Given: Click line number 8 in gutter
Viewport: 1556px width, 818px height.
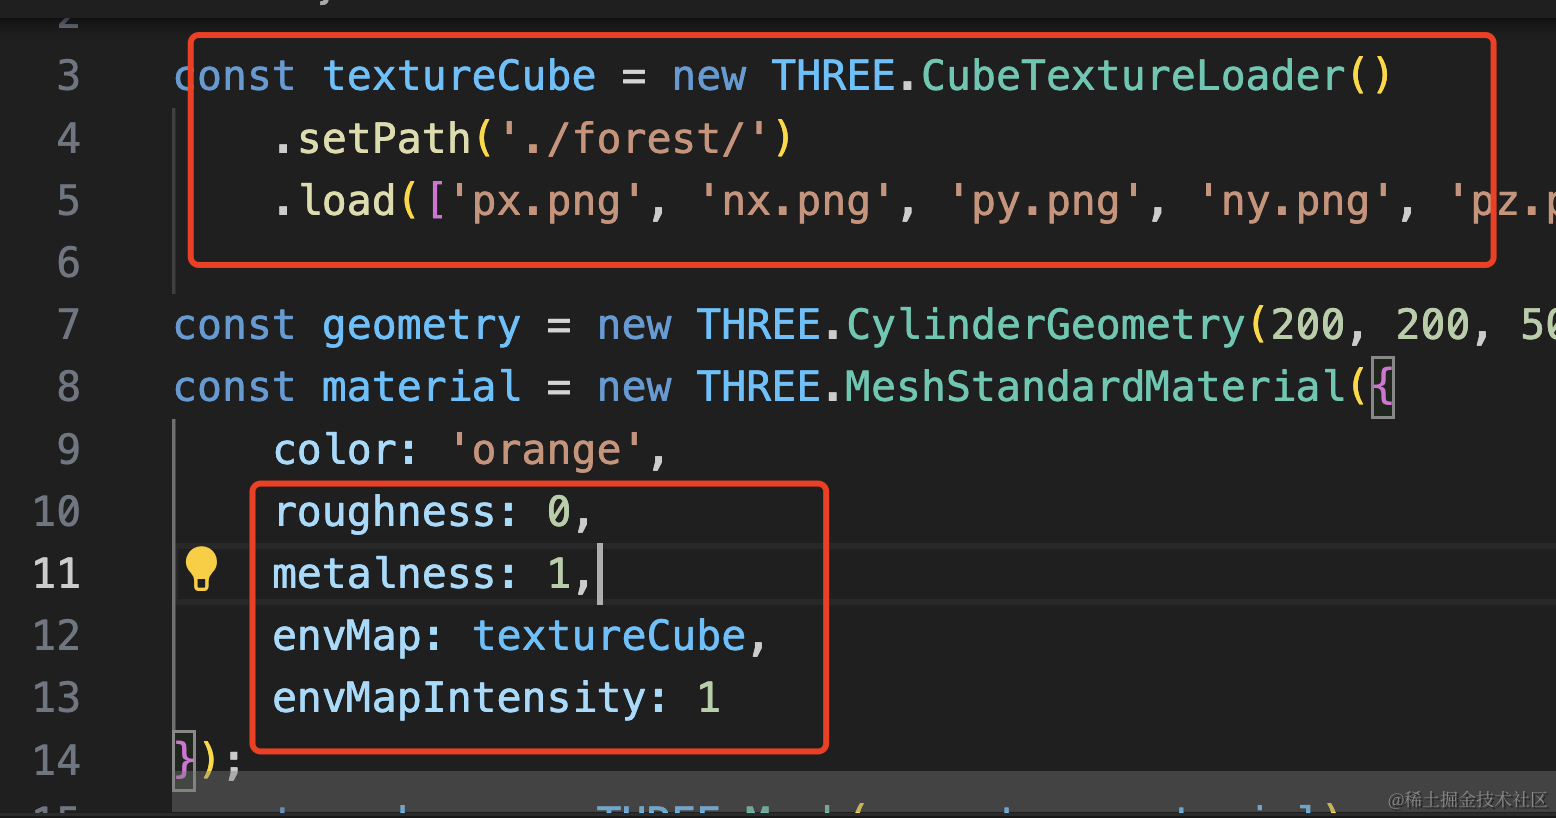Looking at the screenshot, I should (x=68, y=386).
